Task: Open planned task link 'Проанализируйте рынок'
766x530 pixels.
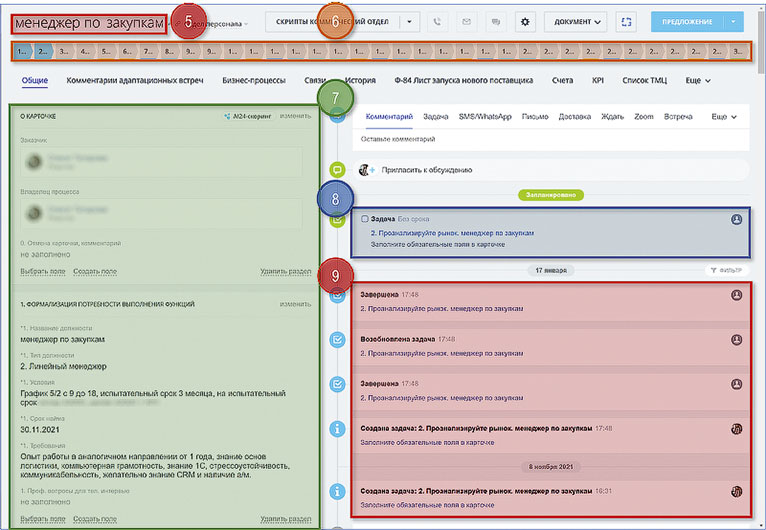Action: [x=452, y=233]
